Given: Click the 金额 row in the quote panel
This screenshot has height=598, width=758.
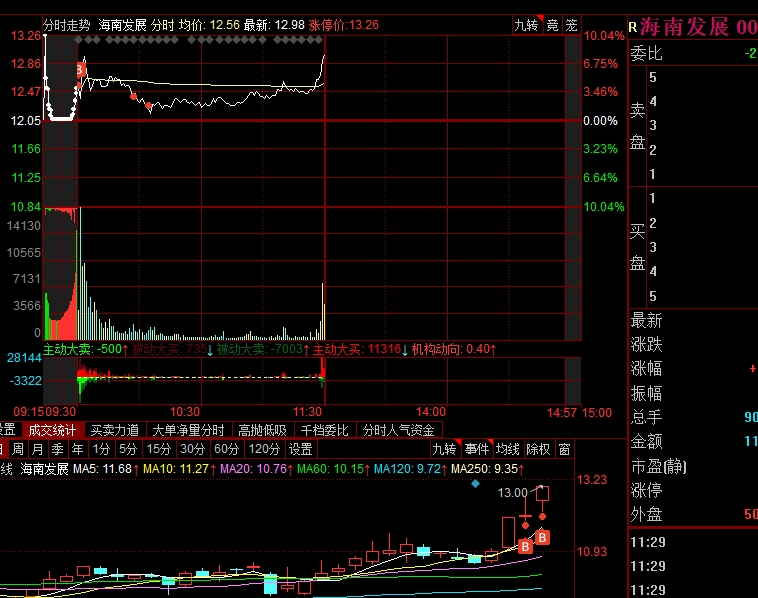Looking at the screenshot, I should 693,441.
